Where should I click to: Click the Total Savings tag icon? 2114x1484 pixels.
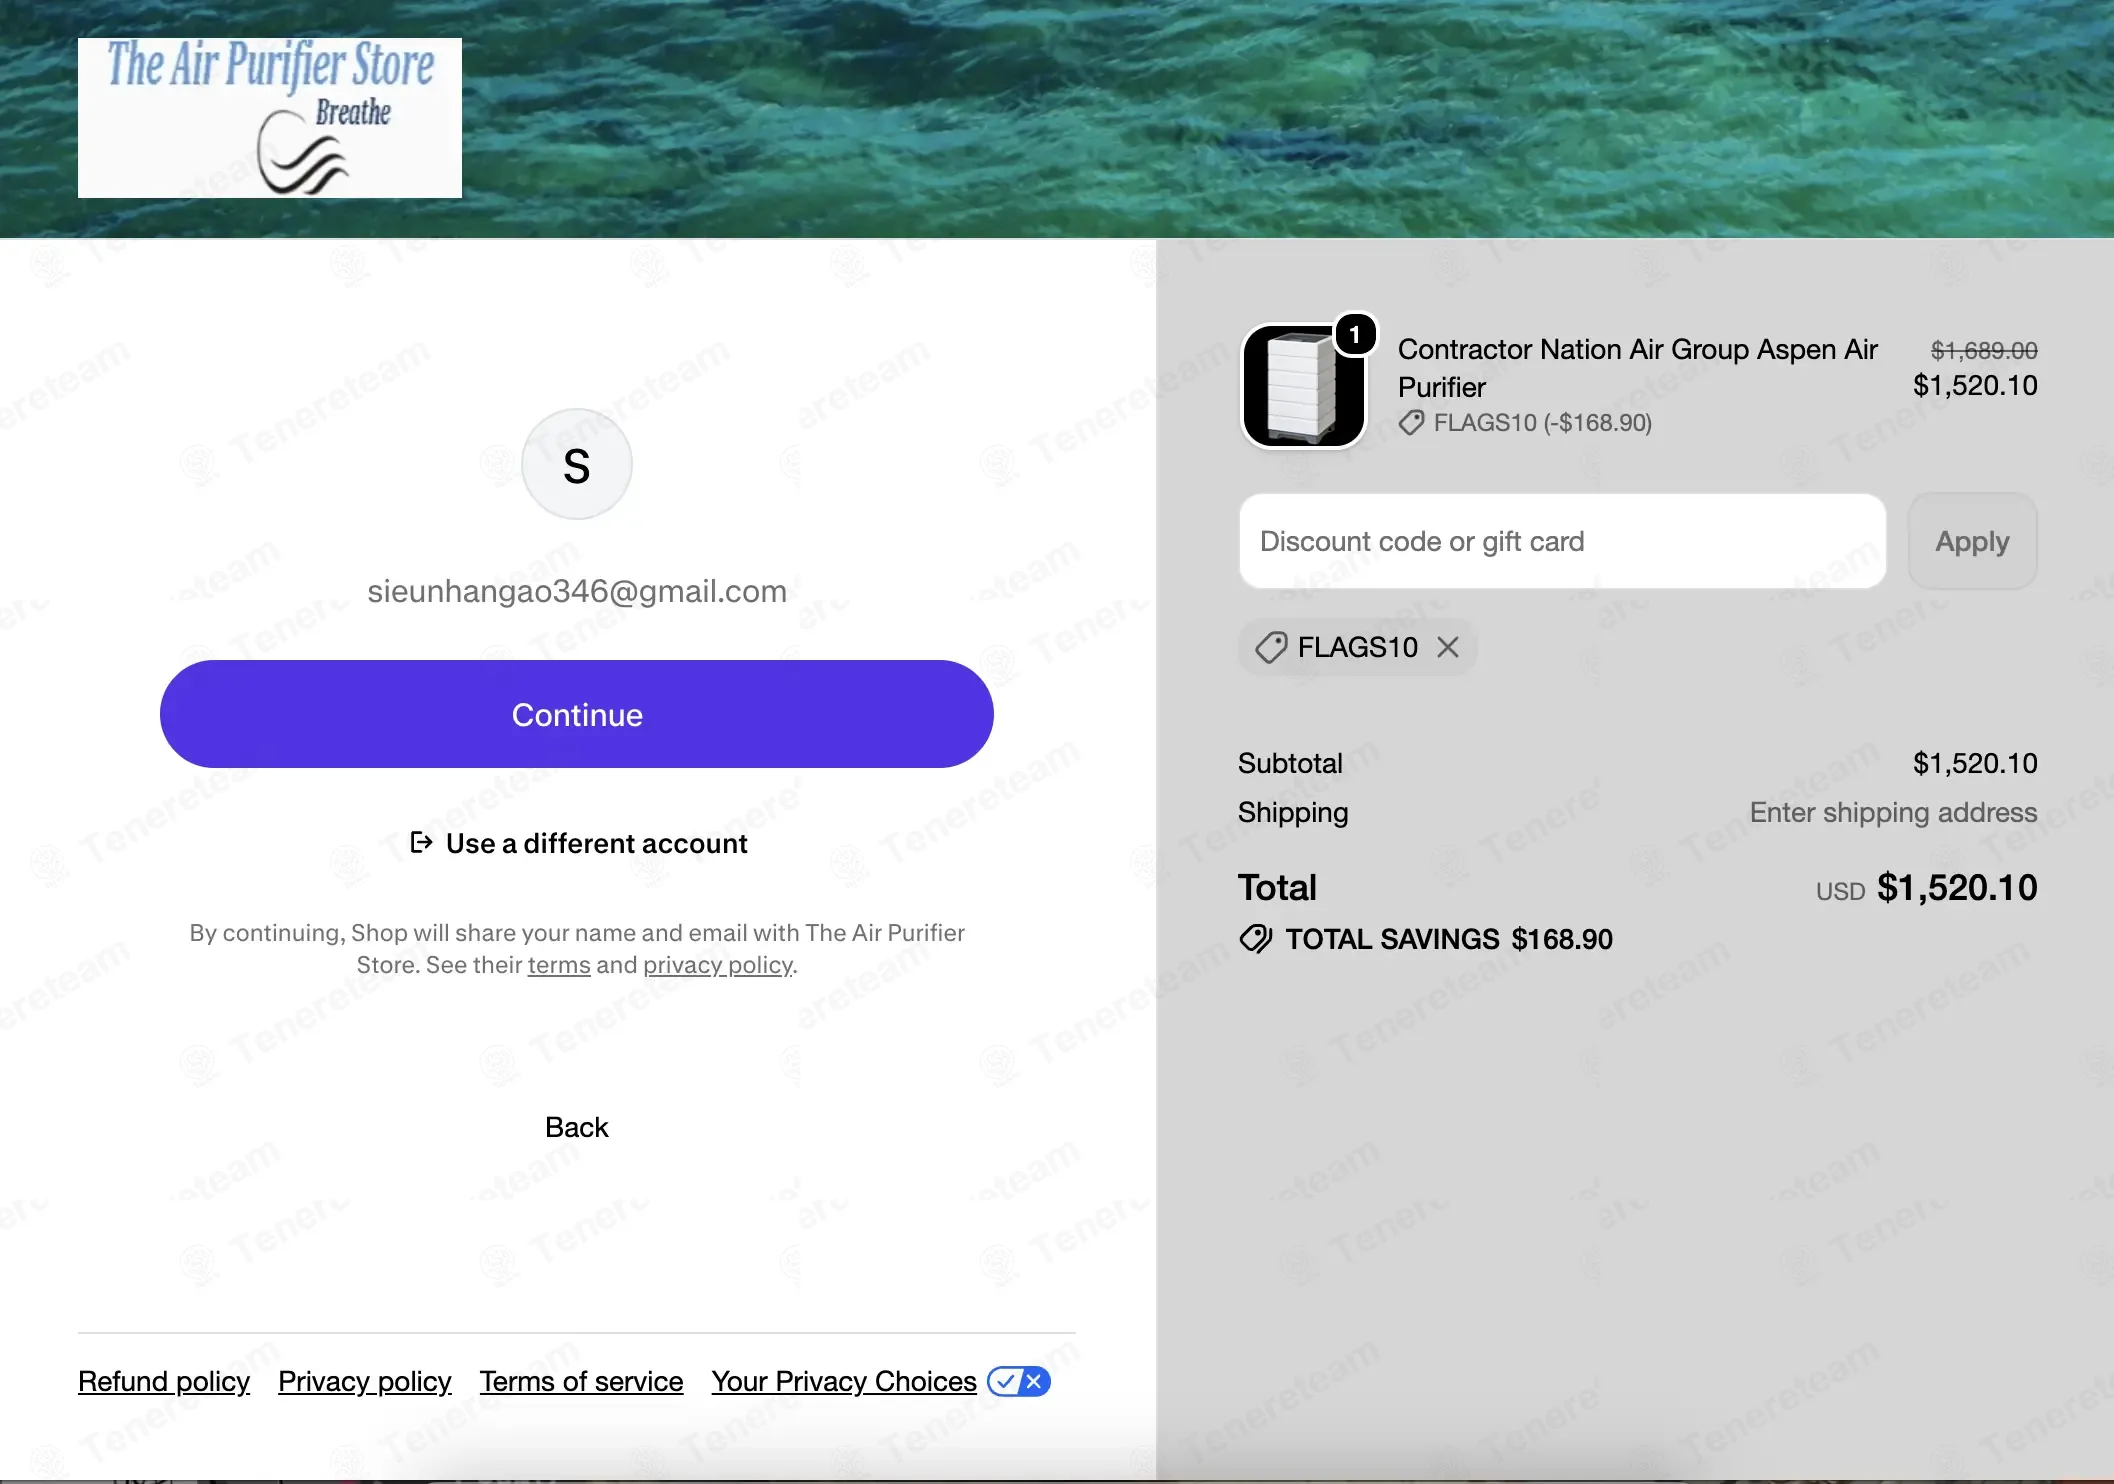point(1256,939)
